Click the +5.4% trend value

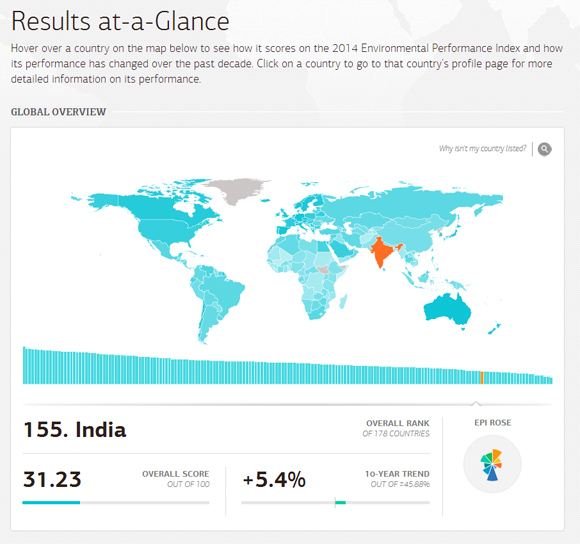pyautogui.click(x=274, y=479)
